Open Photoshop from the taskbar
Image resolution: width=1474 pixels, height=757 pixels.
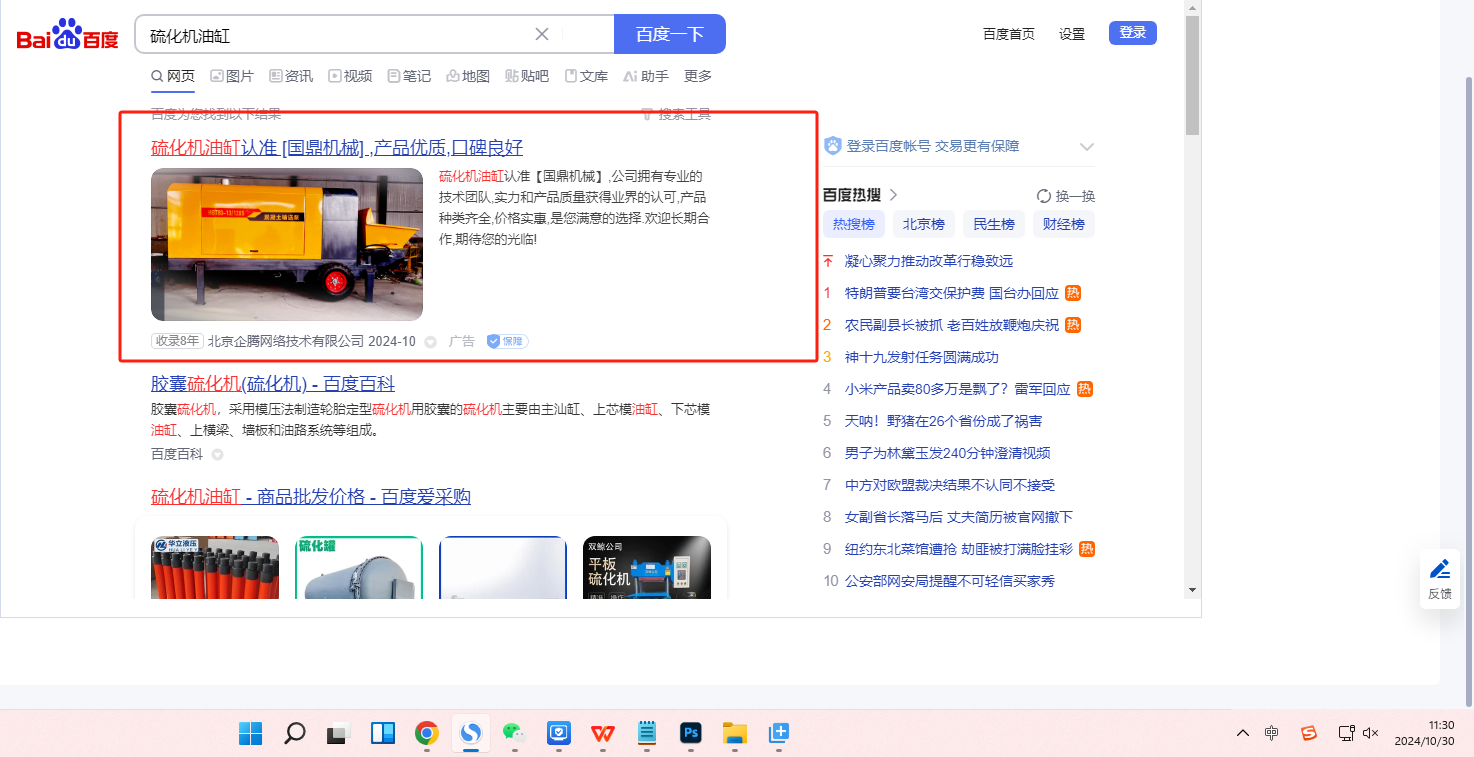tap(690, 733)
